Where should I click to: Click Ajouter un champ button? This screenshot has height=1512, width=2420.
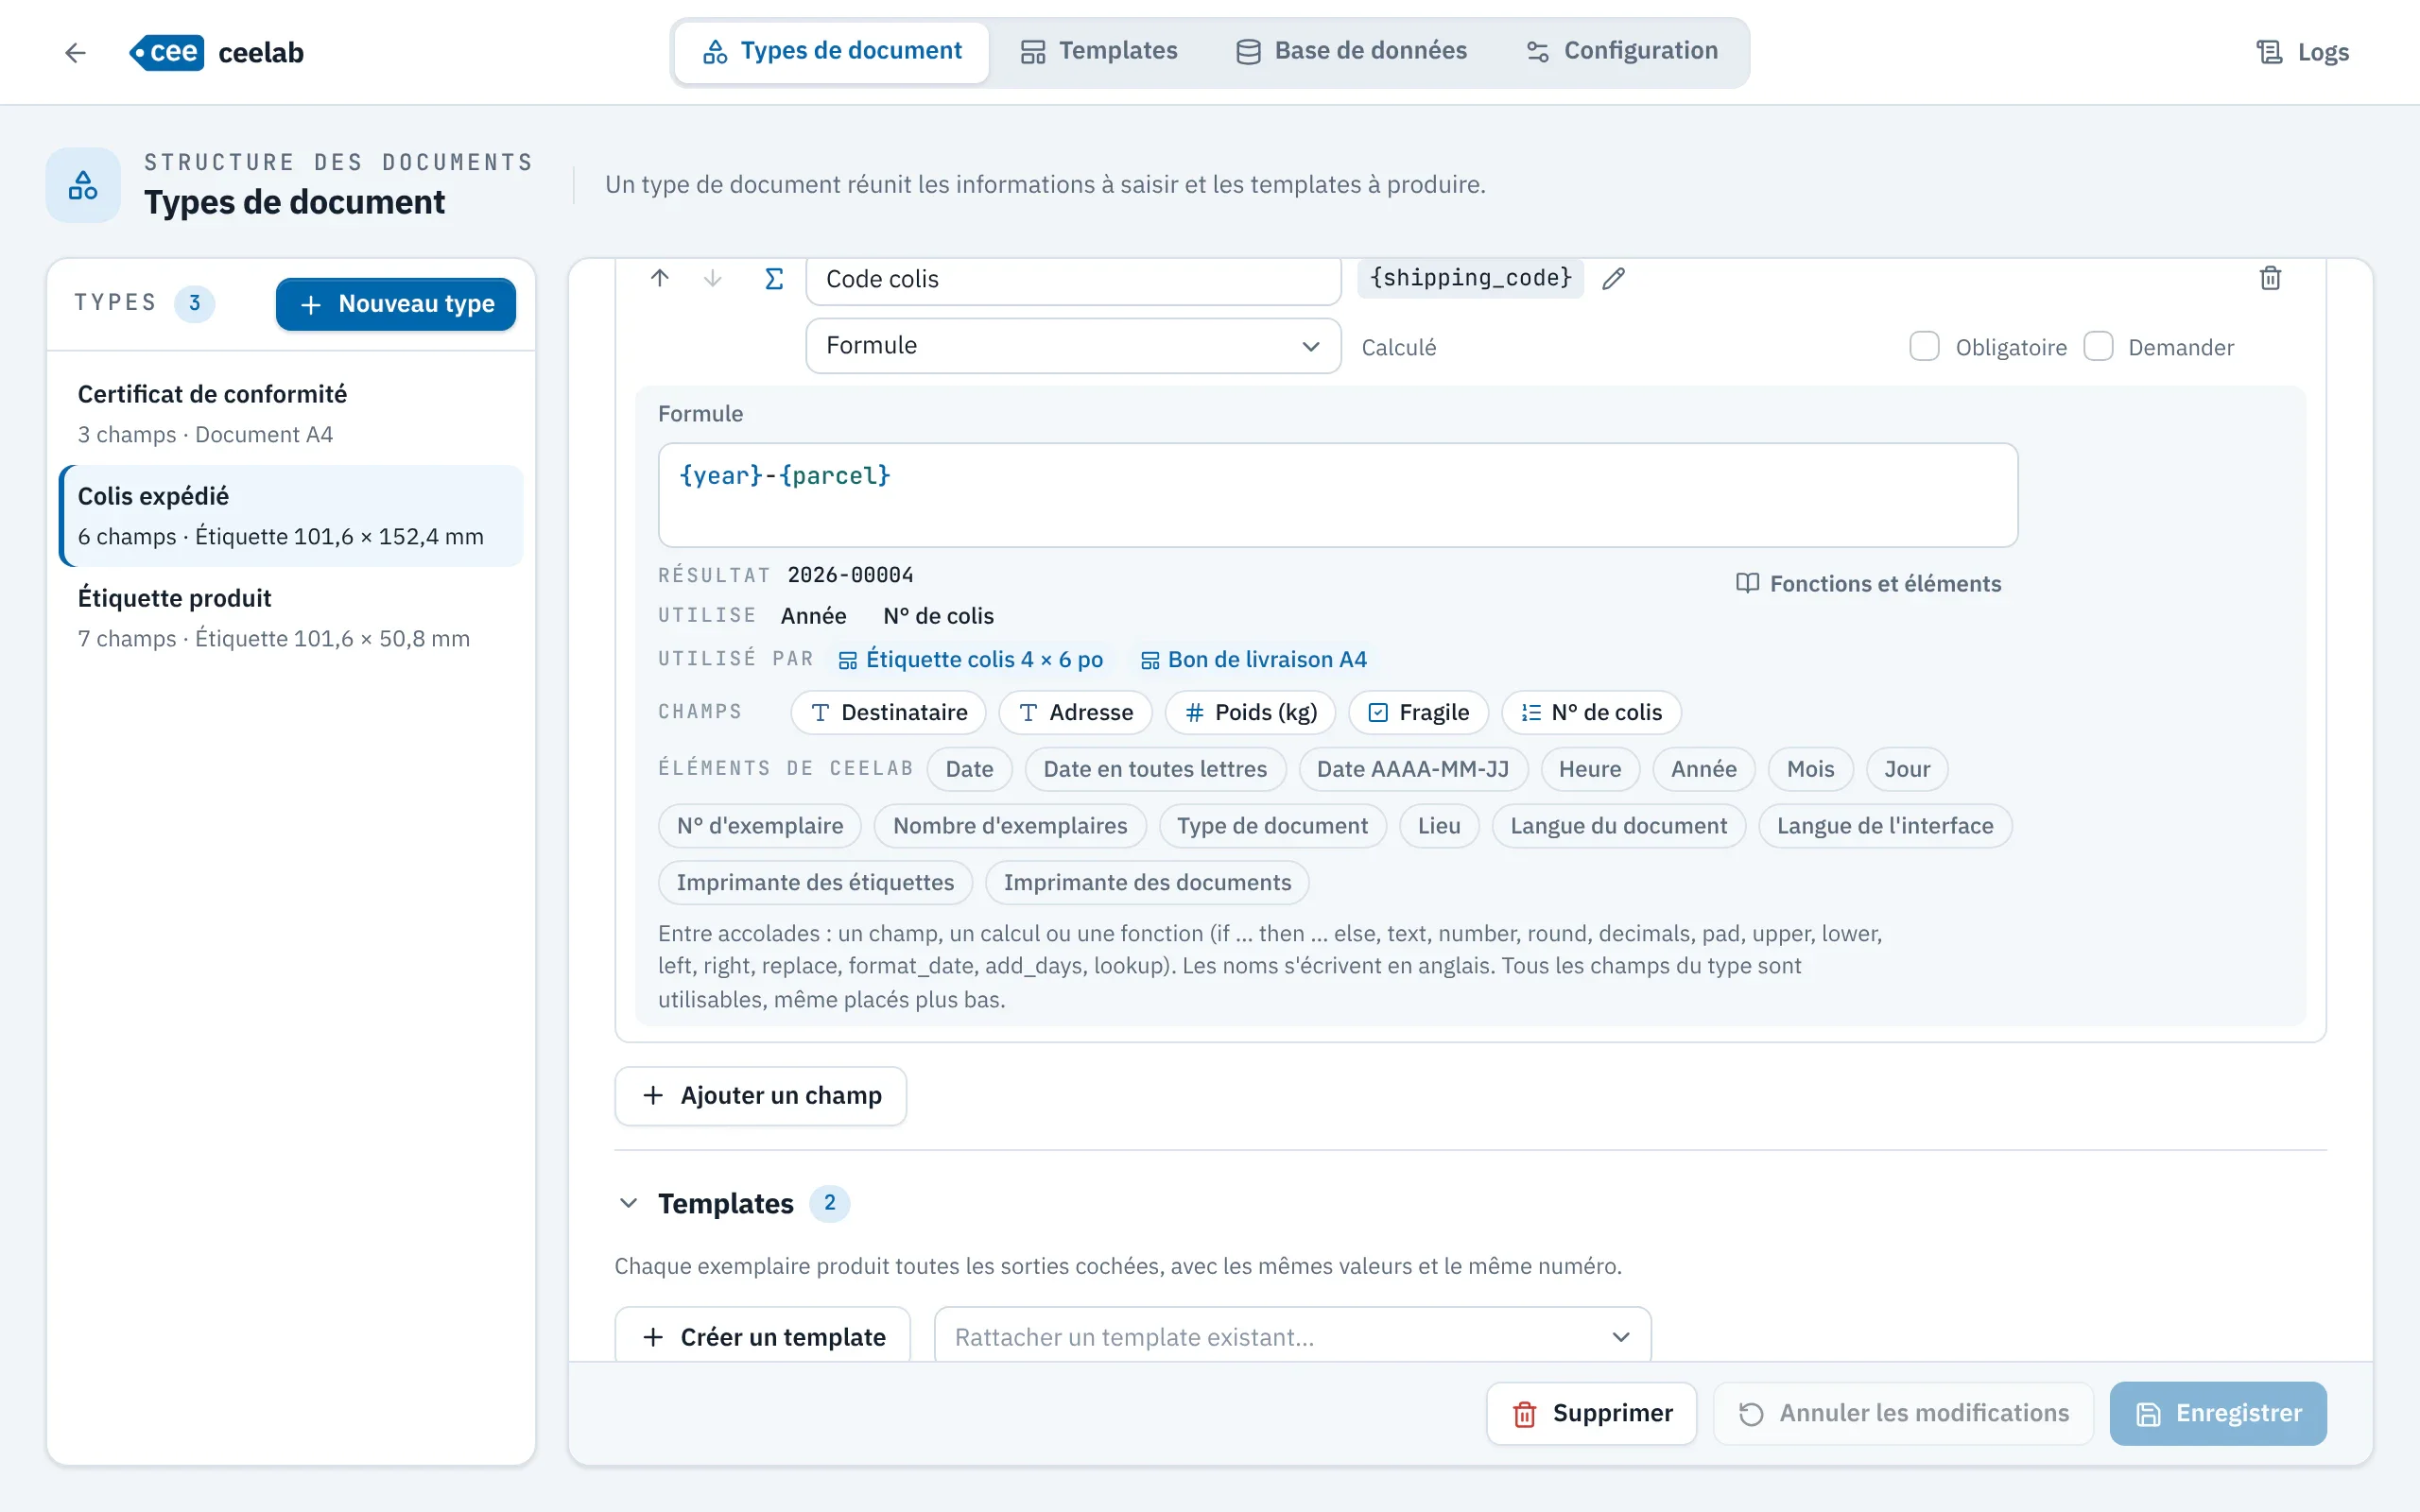click(x=761, y=1096)
